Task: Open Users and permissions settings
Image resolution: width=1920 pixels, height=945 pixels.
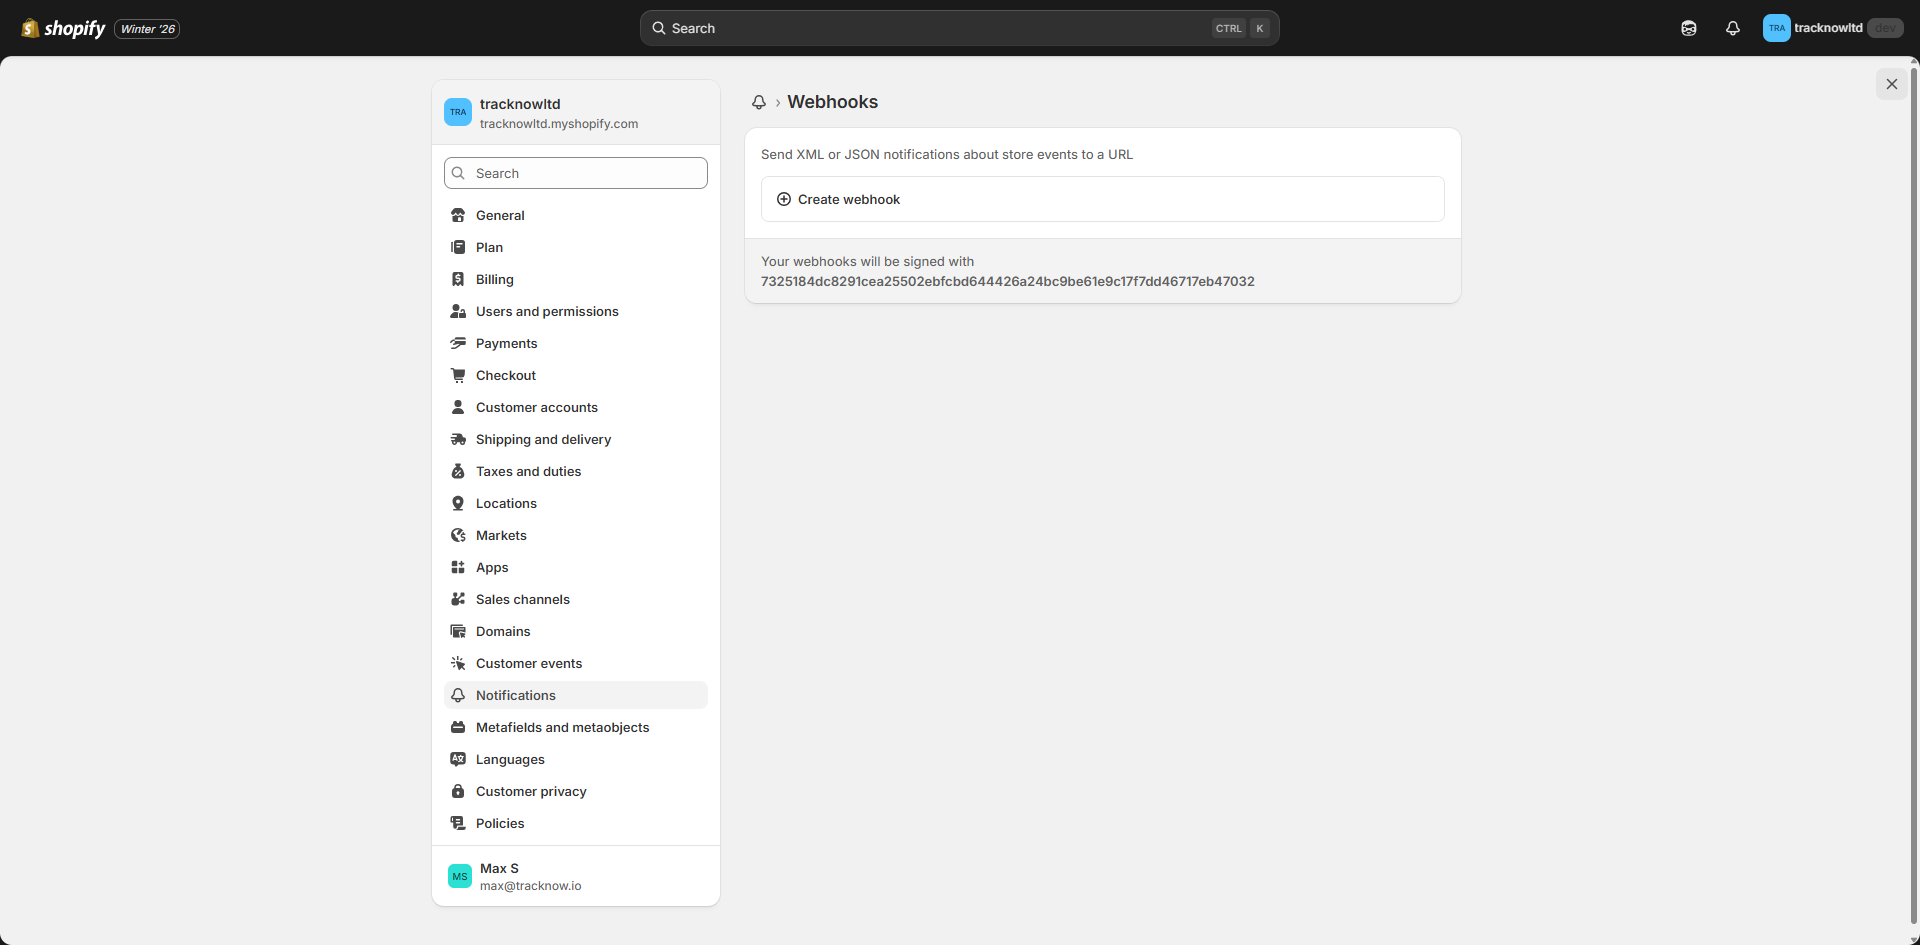Action: pos(547,311)
